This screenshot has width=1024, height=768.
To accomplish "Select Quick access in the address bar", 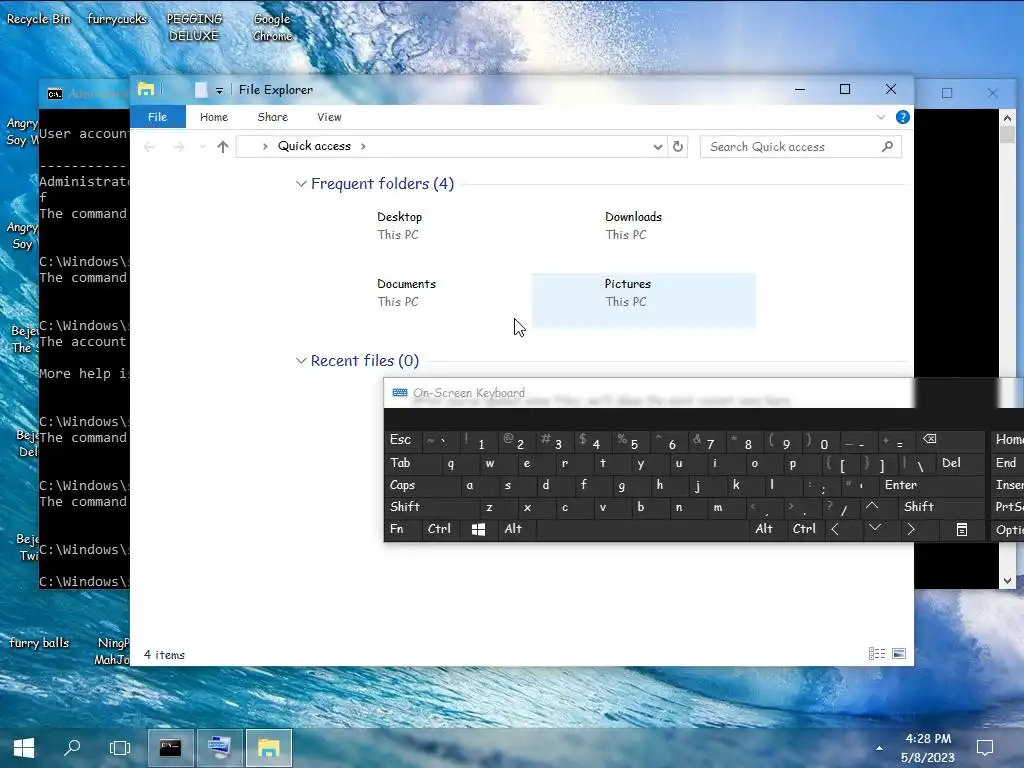I will [x=314, y=146].
